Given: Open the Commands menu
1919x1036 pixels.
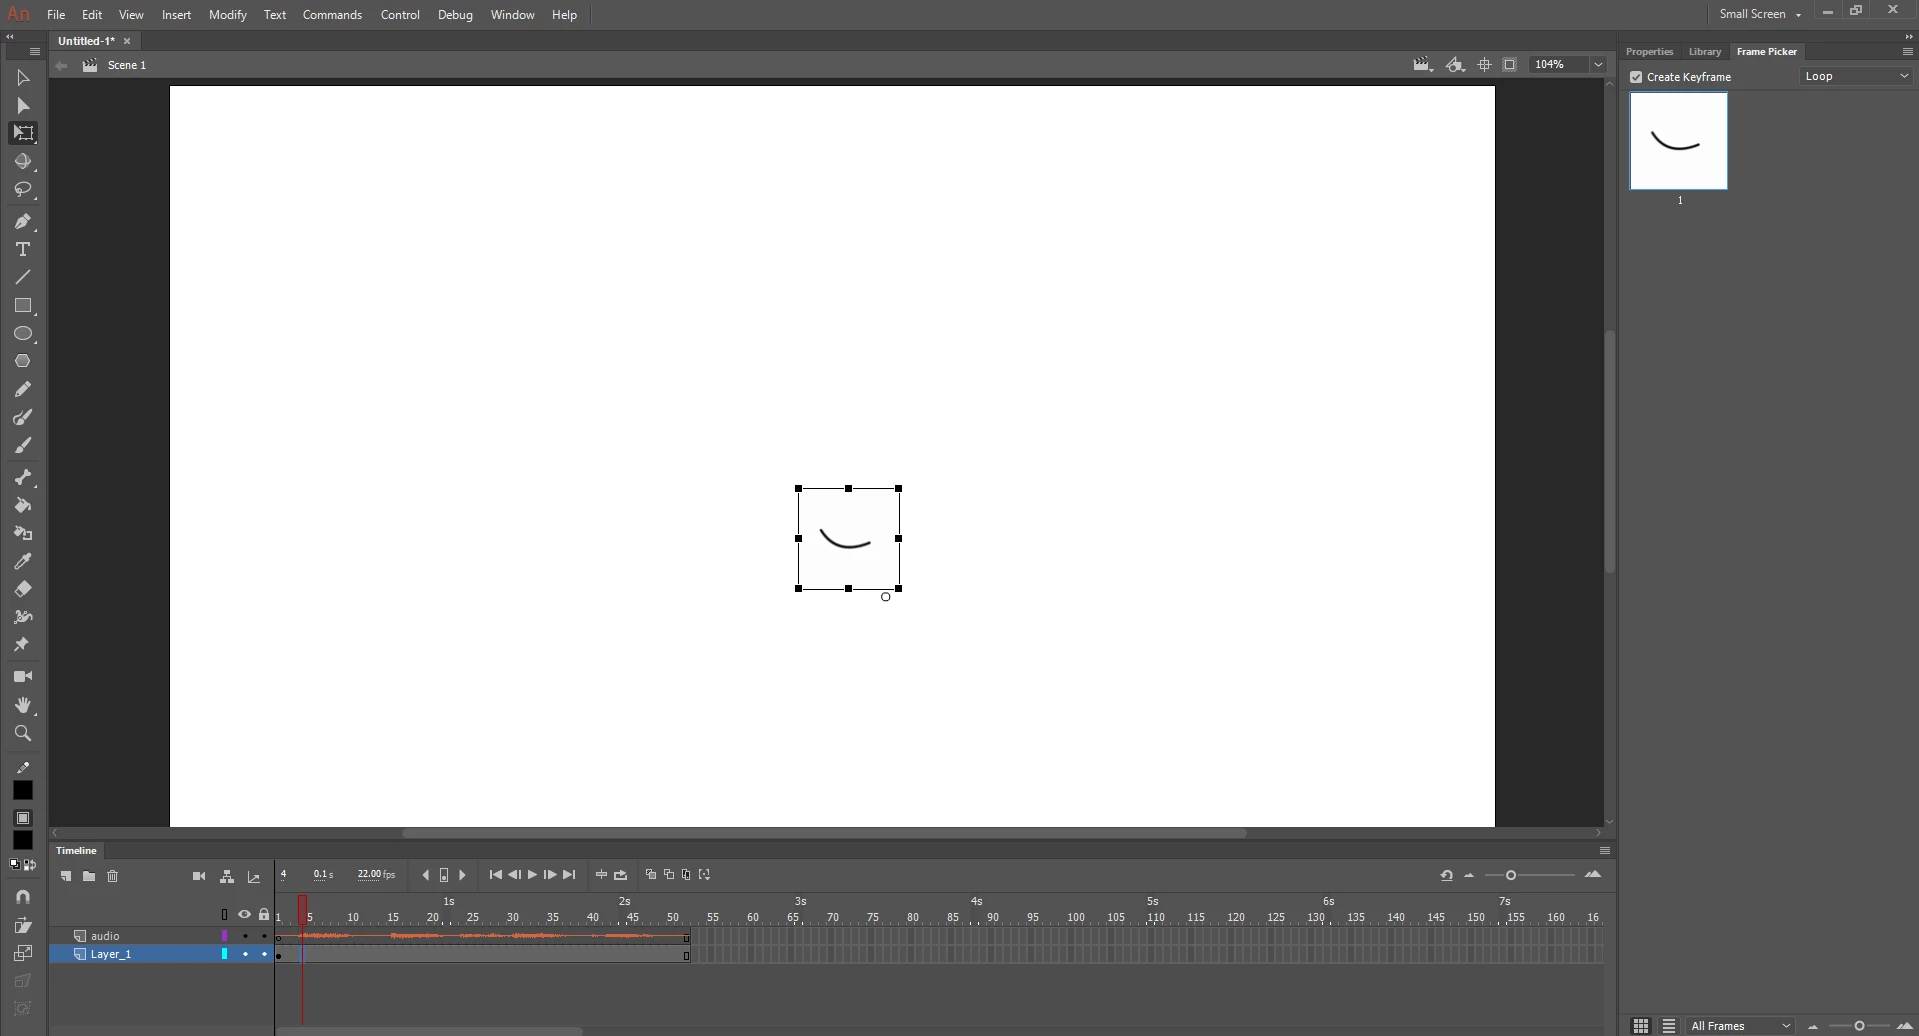Looking at the screenshot, I should click(x=332, y=15).
